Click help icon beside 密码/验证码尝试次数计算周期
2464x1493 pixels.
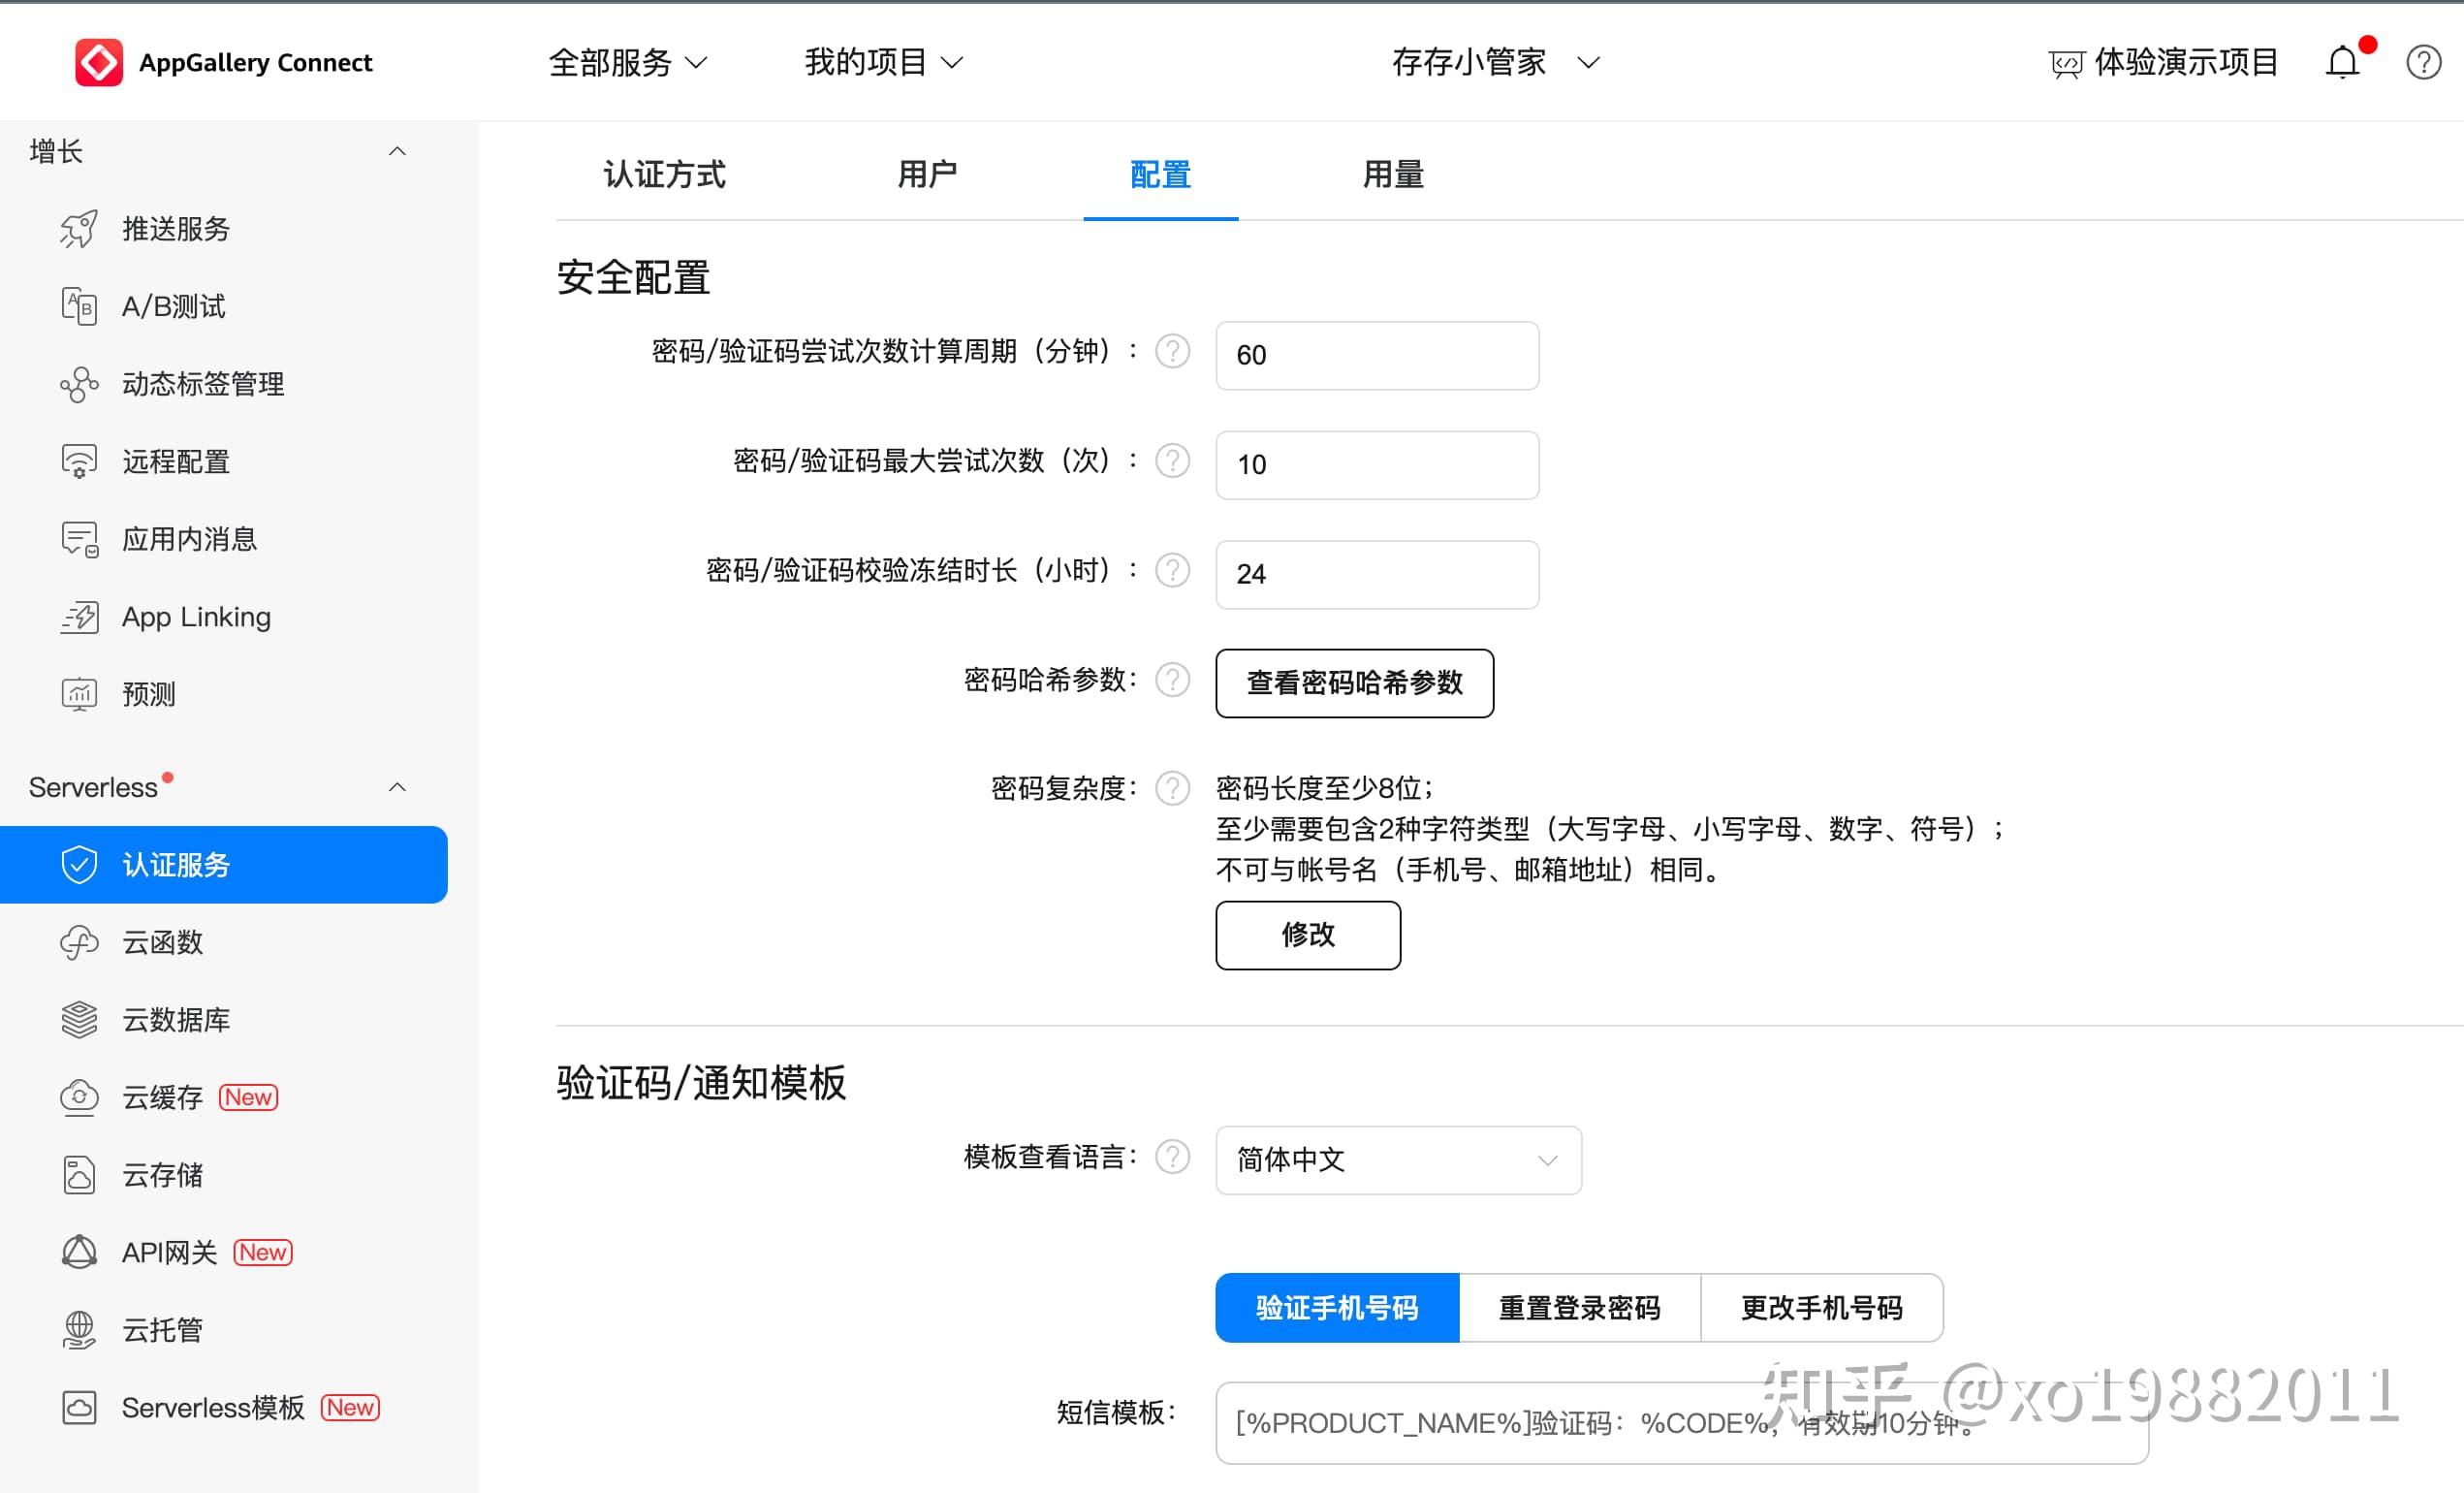[1172, 351]
